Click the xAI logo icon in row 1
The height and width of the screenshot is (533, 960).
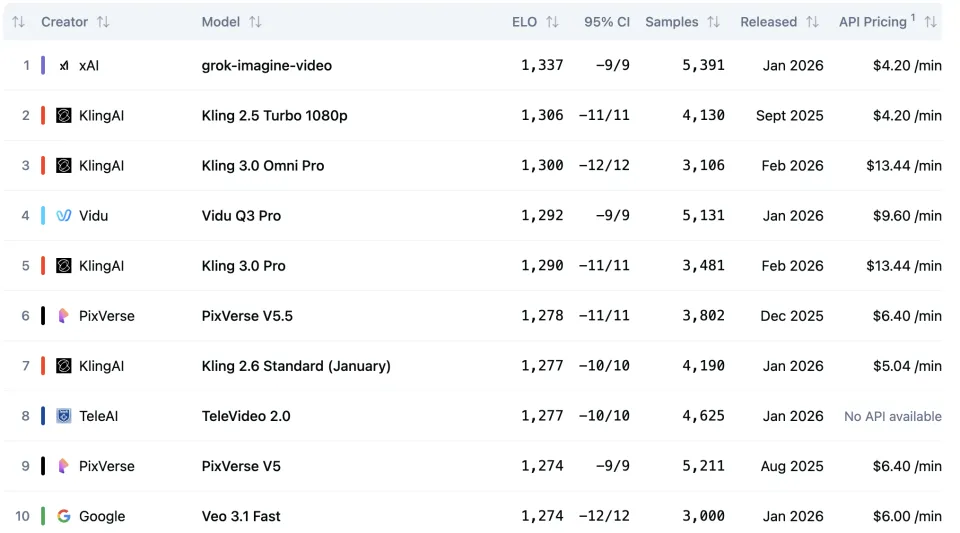(64, 66)
